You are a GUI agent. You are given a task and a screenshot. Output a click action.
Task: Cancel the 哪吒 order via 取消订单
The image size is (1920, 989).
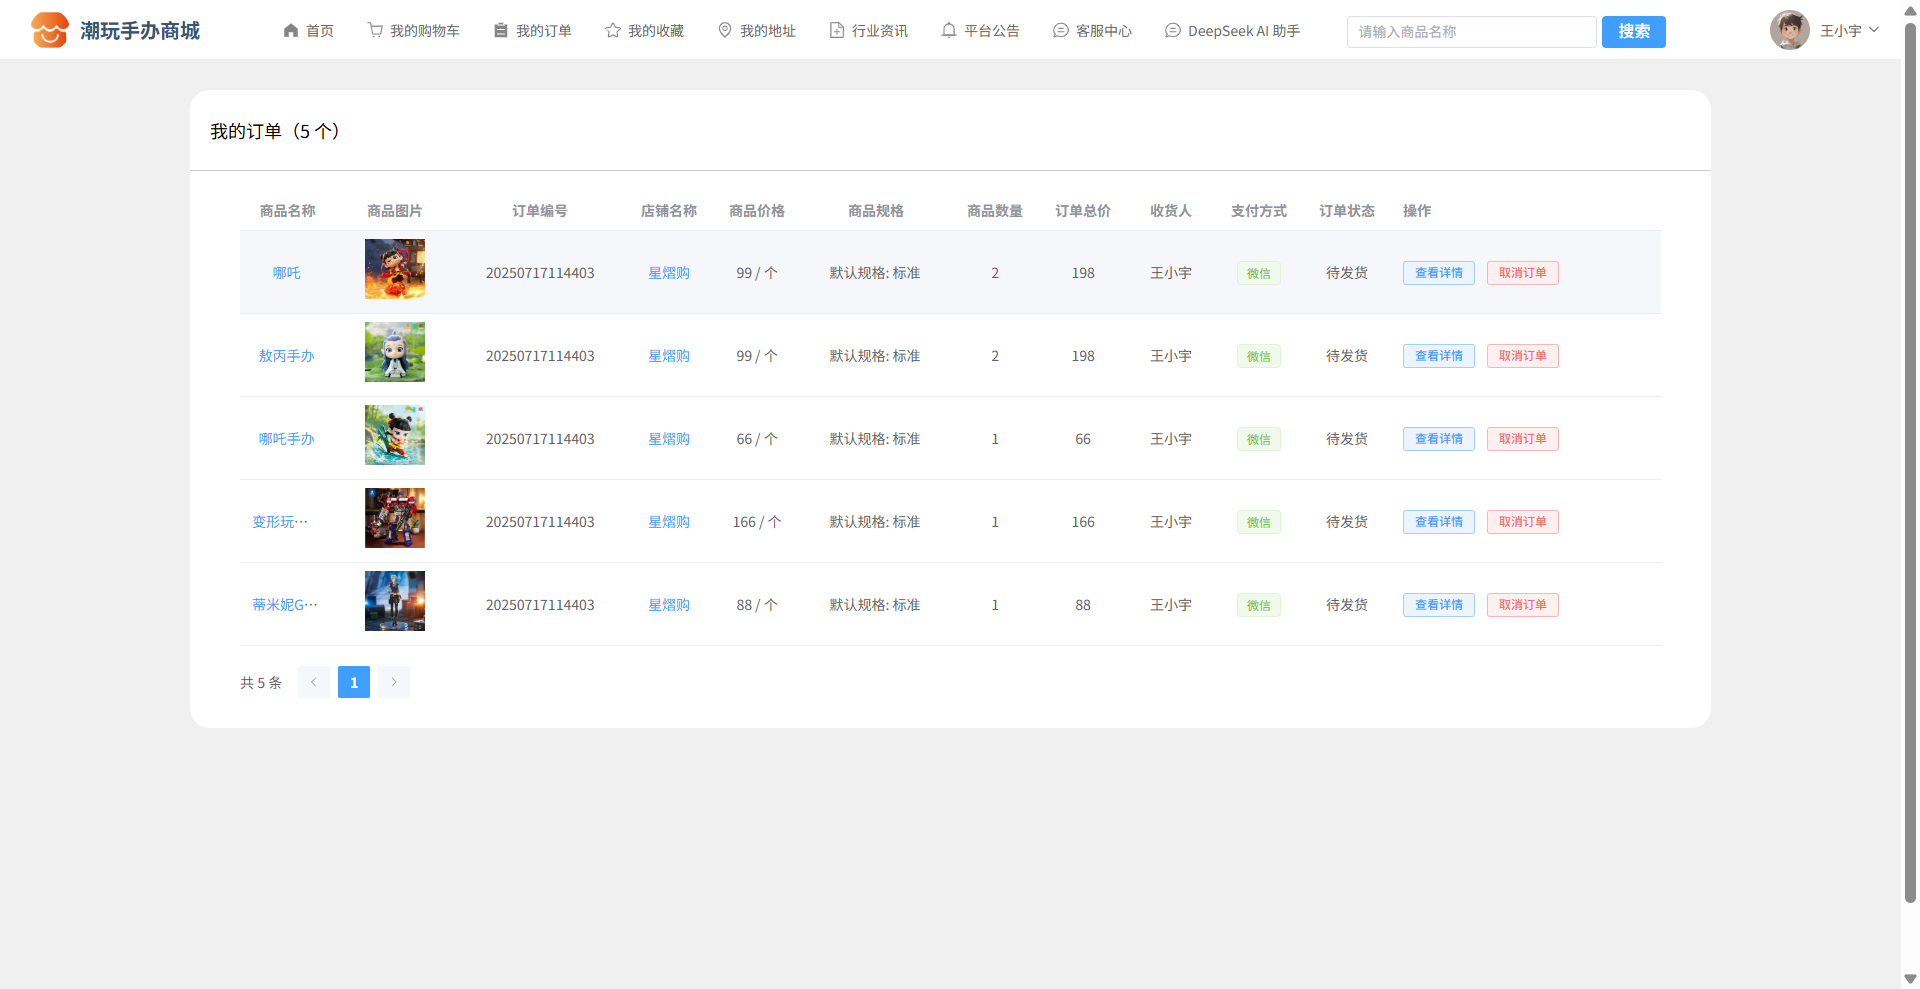pos(1522,273)
